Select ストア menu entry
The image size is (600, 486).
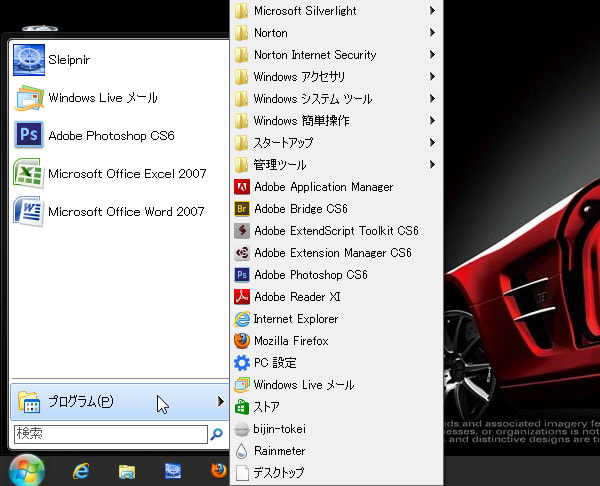pyautogui.click(x=266, y=407)
